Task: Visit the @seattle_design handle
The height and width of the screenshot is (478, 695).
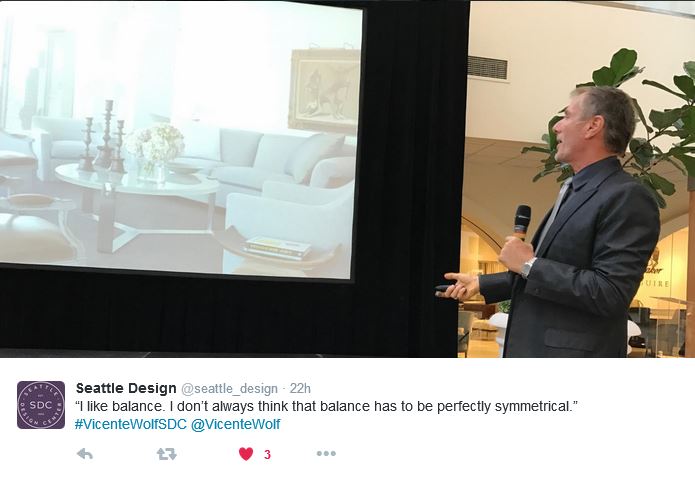Action: point(229,389)
